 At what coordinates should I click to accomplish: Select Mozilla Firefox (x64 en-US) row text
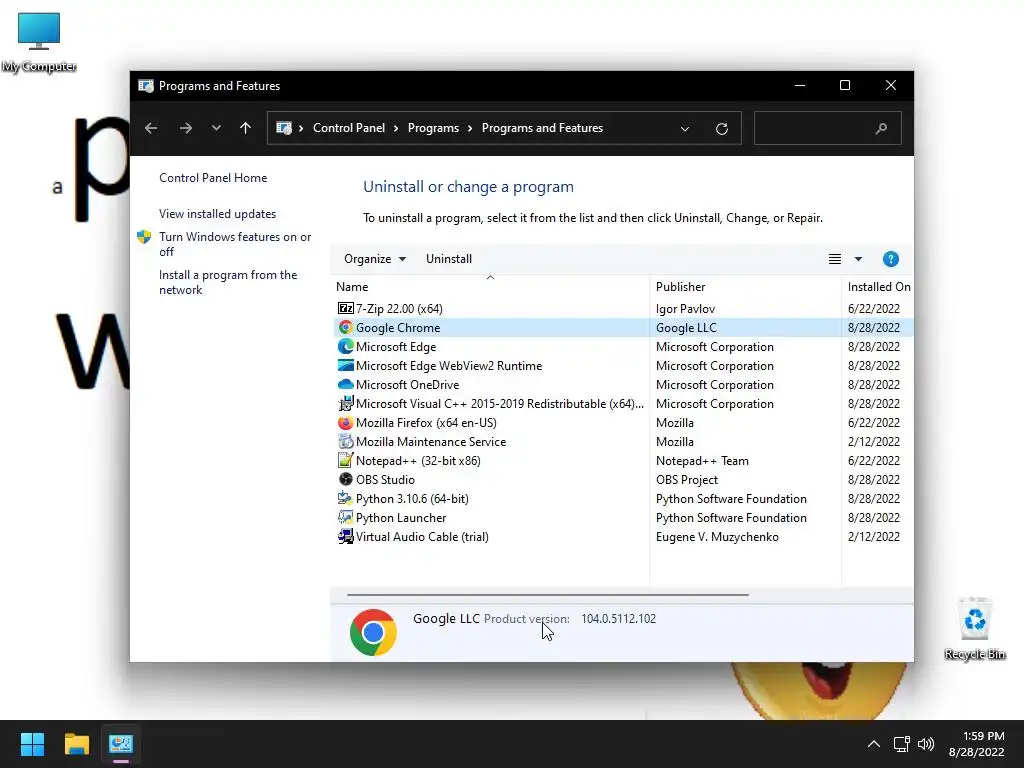(426, 423)
